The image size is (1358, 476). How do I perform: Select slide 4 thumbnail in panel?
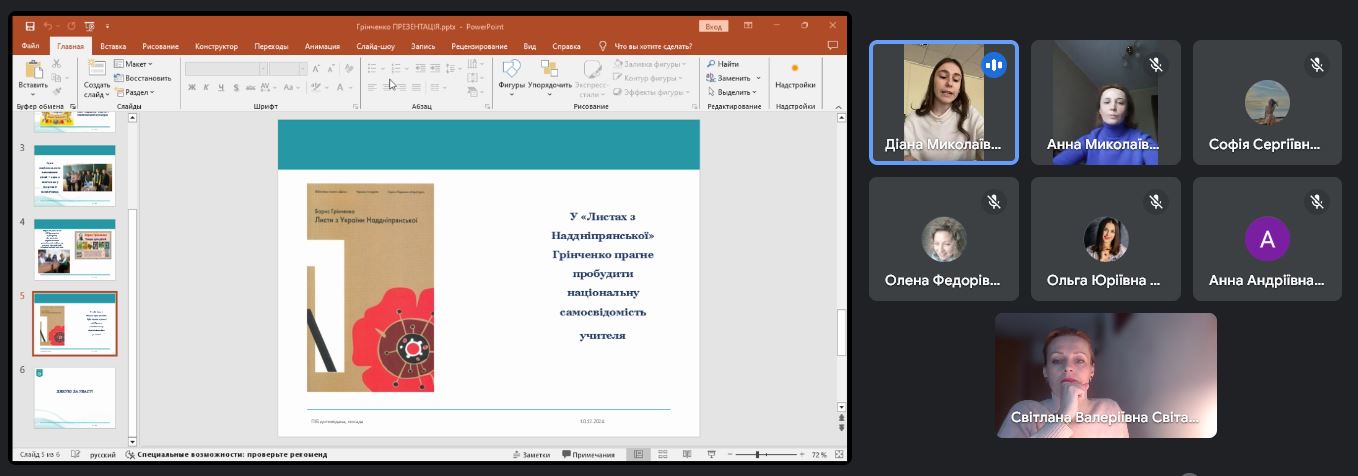(76, 250)
